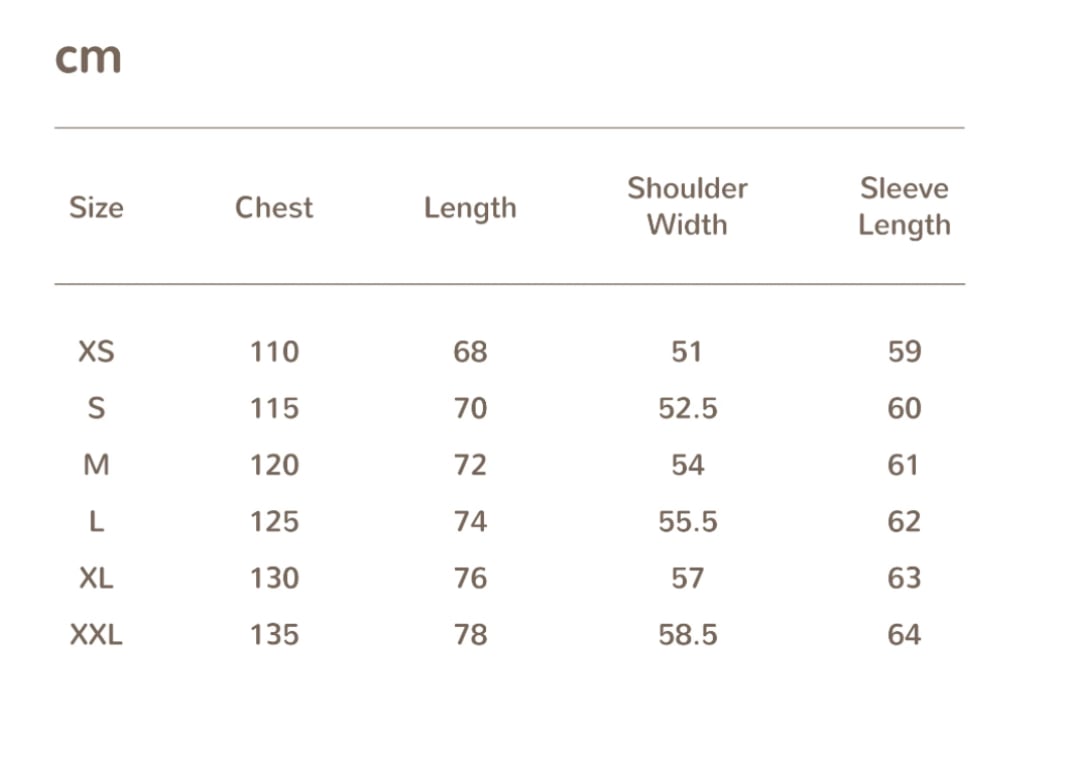1073x762 pixels.
Task: Click the Size column header
Action: point(96,208)
